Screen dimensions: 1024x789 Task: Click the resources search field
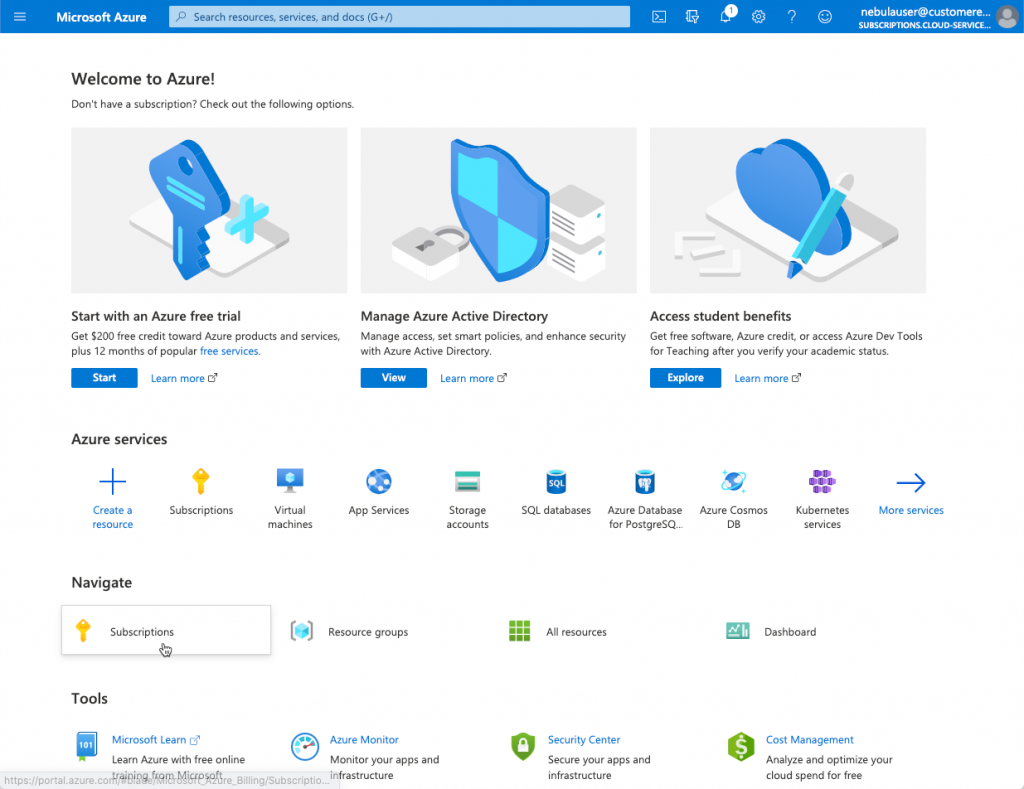click(x=399, y=16)
